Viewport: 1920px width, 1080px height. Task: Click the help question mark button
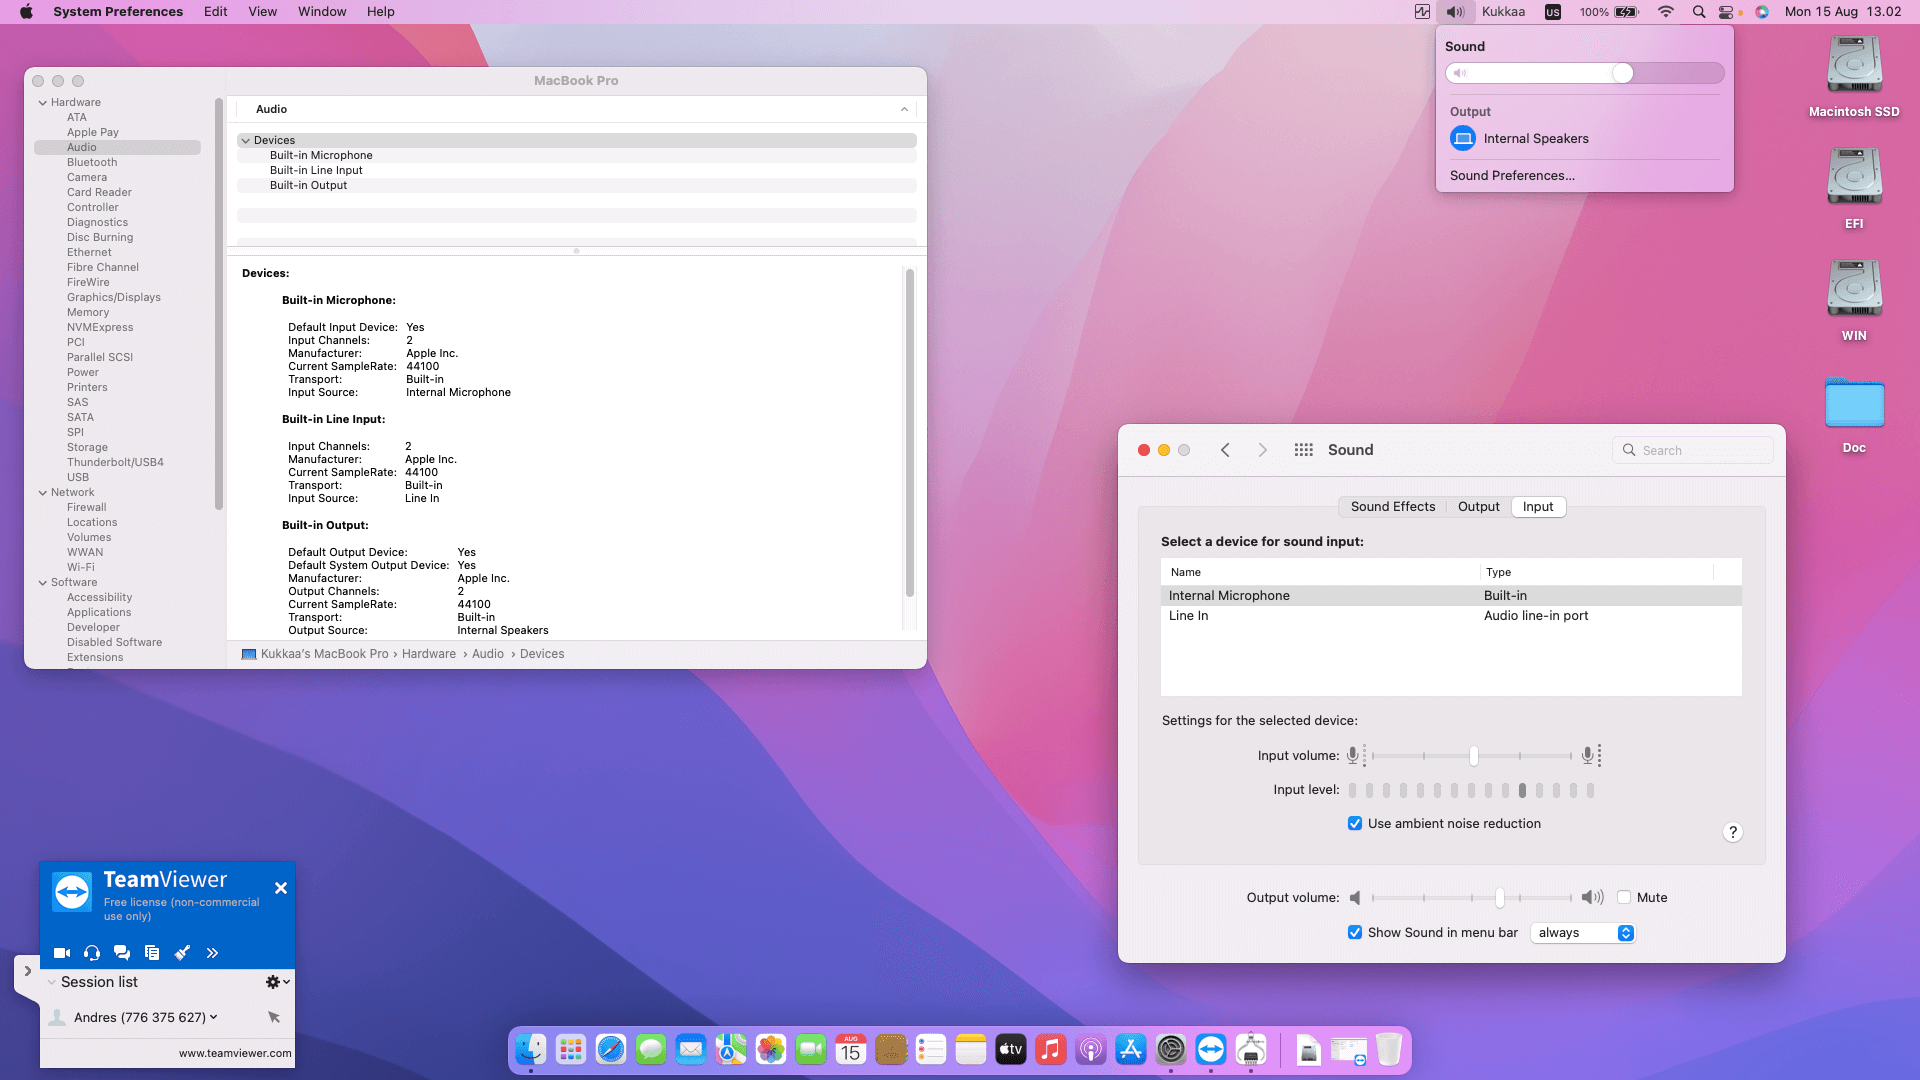[x=1733, y=832]
